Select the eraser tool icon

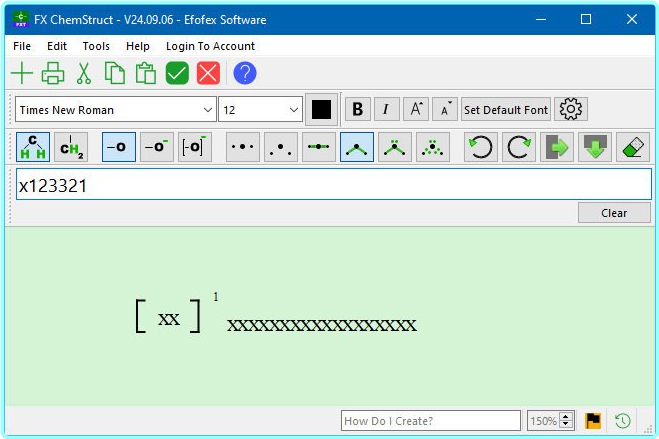pos(632,147)
